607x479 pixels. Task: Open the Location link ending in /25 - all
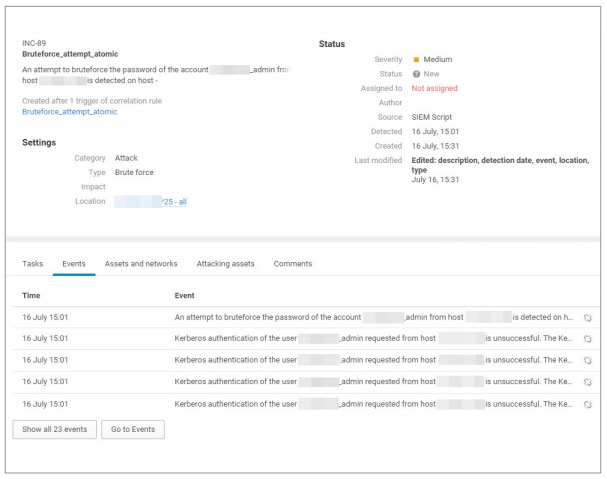coord(151,202)
